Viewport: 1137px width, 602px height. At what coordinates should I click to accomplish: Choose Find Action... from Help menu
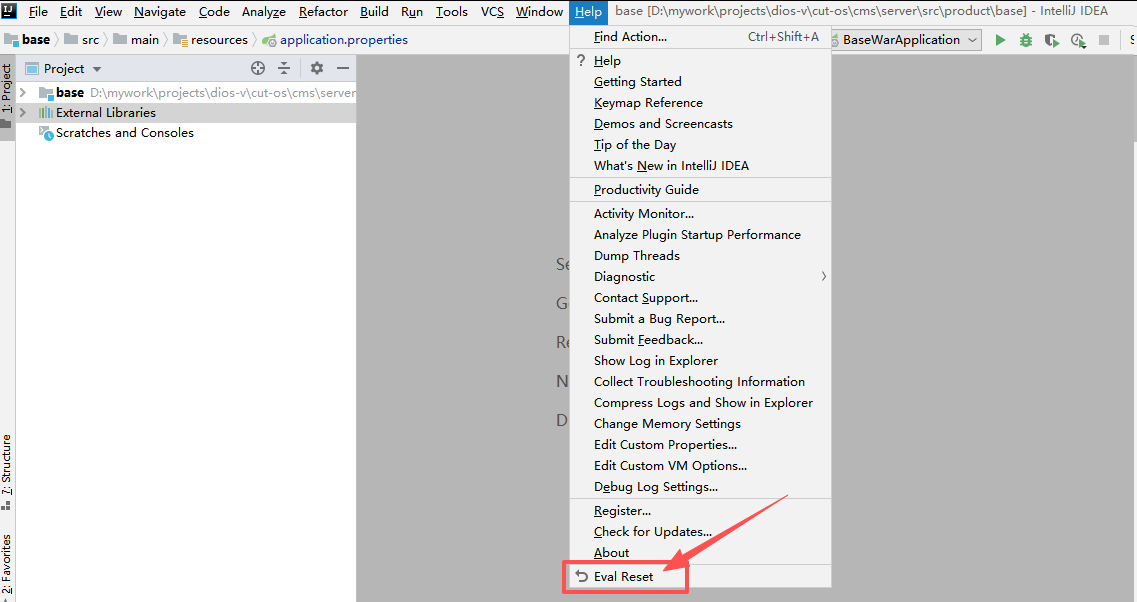[700, 37]
